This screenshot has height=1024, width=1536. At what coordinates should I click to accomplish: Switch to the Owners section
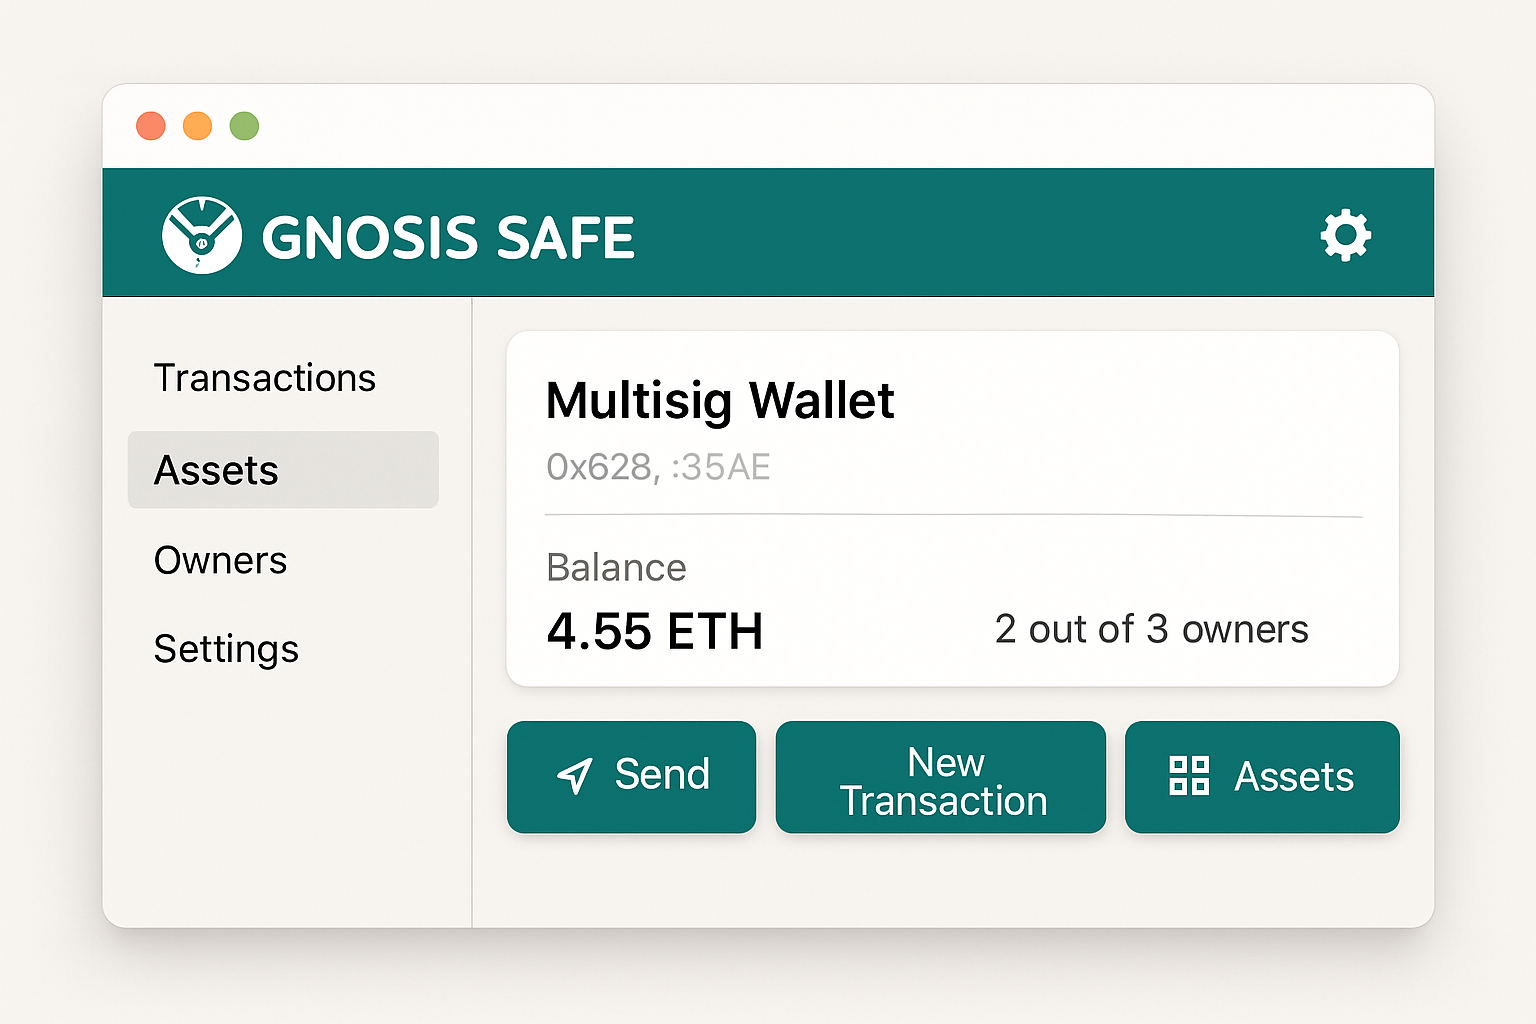pos(220,561)
